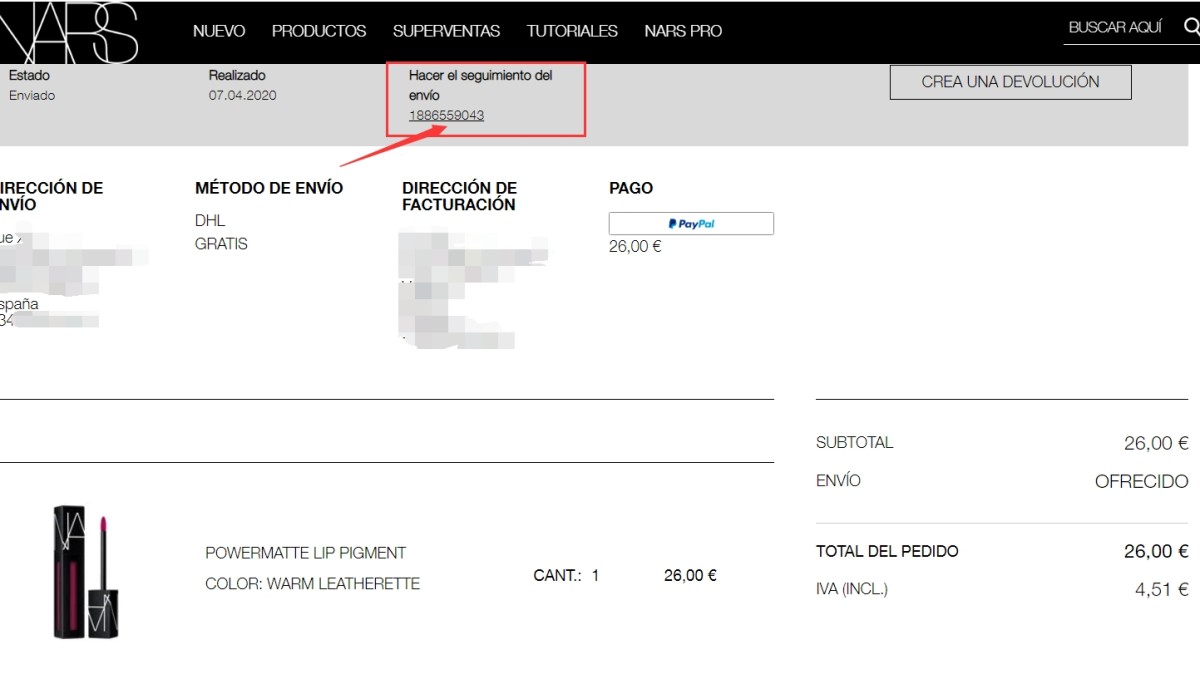Click the ENVÍO label in summary
This screenshot has width=1200, height=674.
838,481
